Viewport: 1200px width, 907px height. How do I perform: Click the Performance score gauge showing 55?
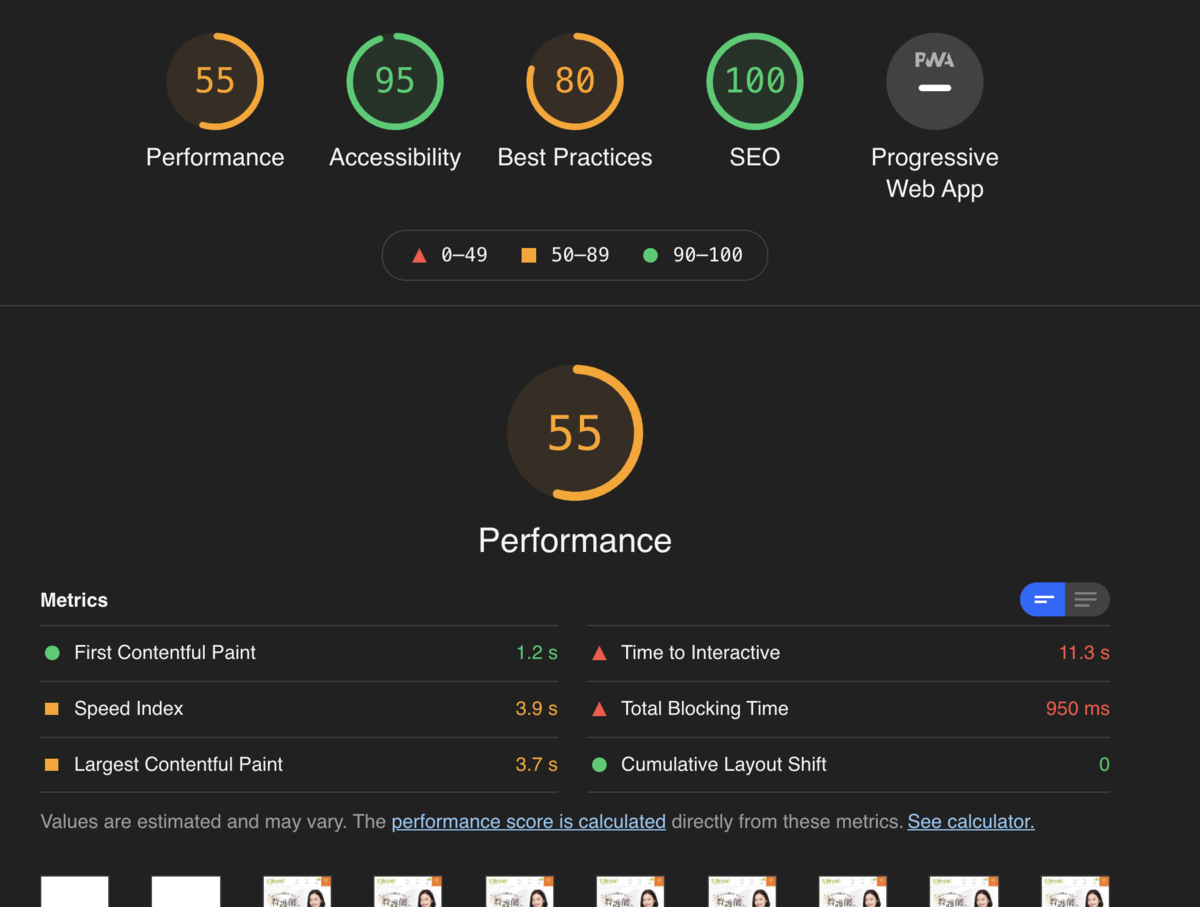pos(215,81)
